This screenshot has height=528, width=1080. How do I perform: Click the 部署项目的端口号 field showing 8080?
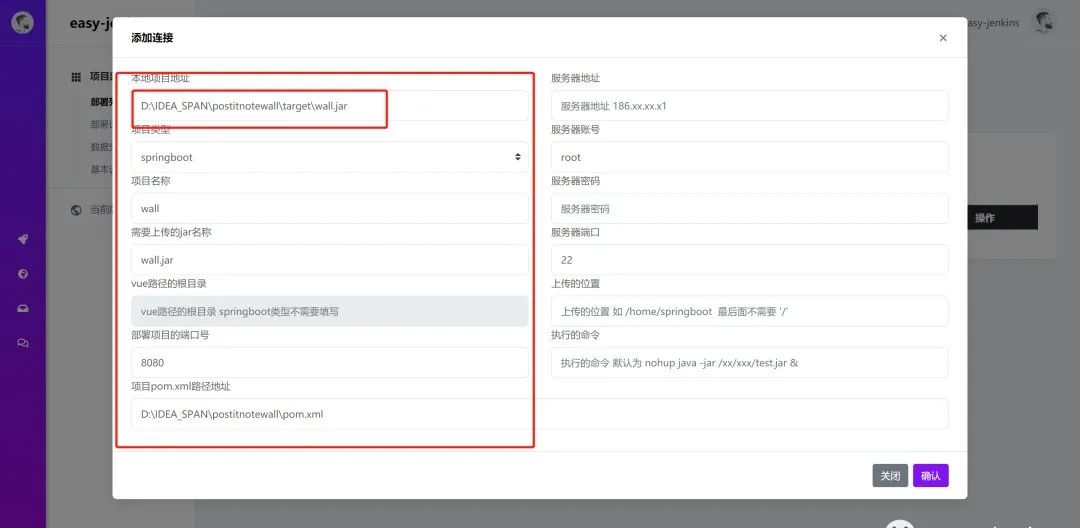[330, 362]
